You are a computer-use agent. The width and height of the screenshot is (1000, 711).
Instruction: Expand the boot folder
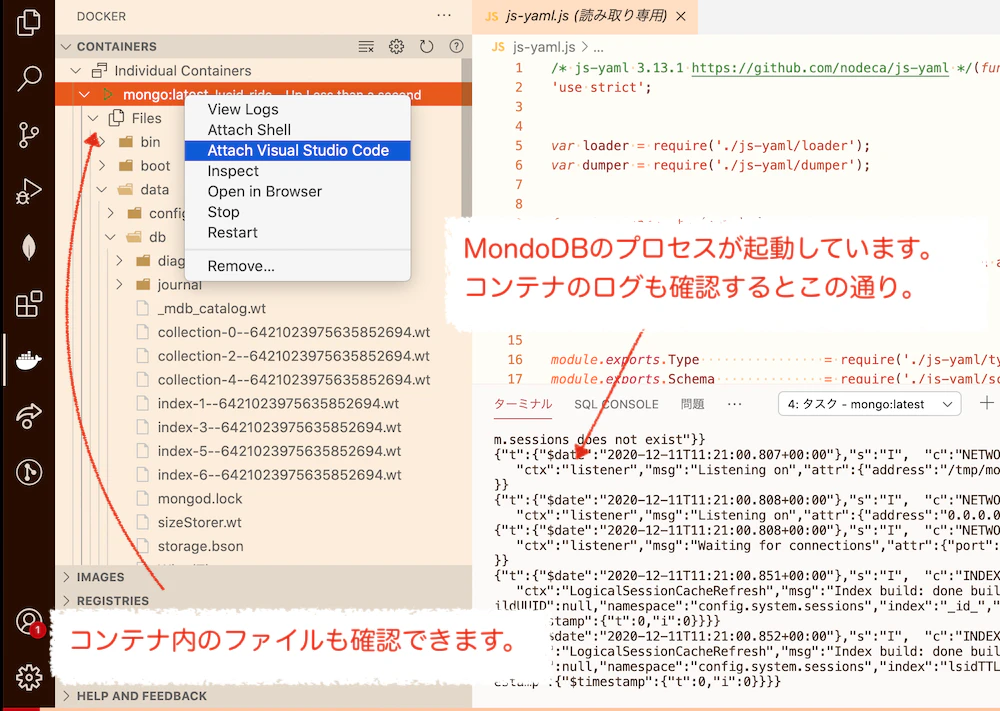(x=102, y=166)
